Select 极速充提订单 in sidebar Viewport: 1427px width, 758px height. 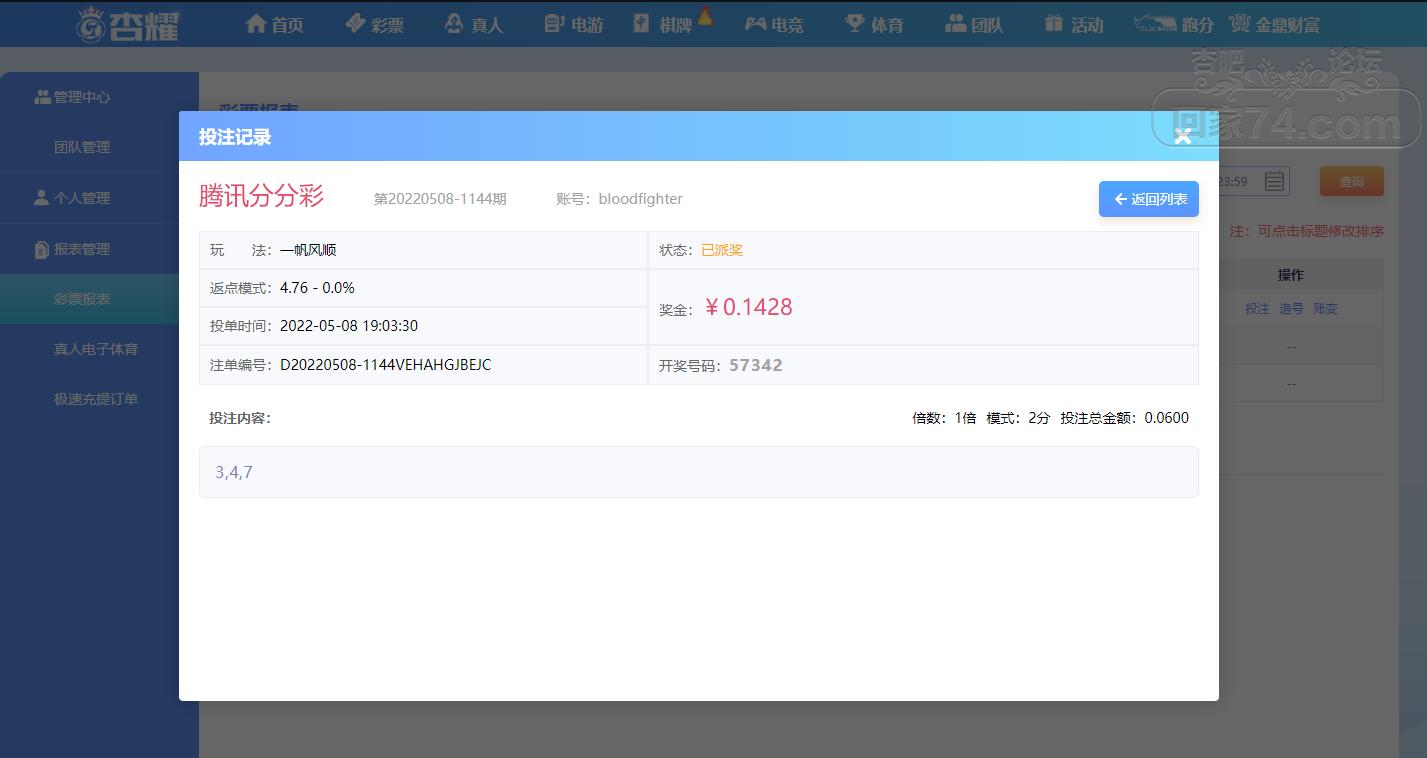96,399
